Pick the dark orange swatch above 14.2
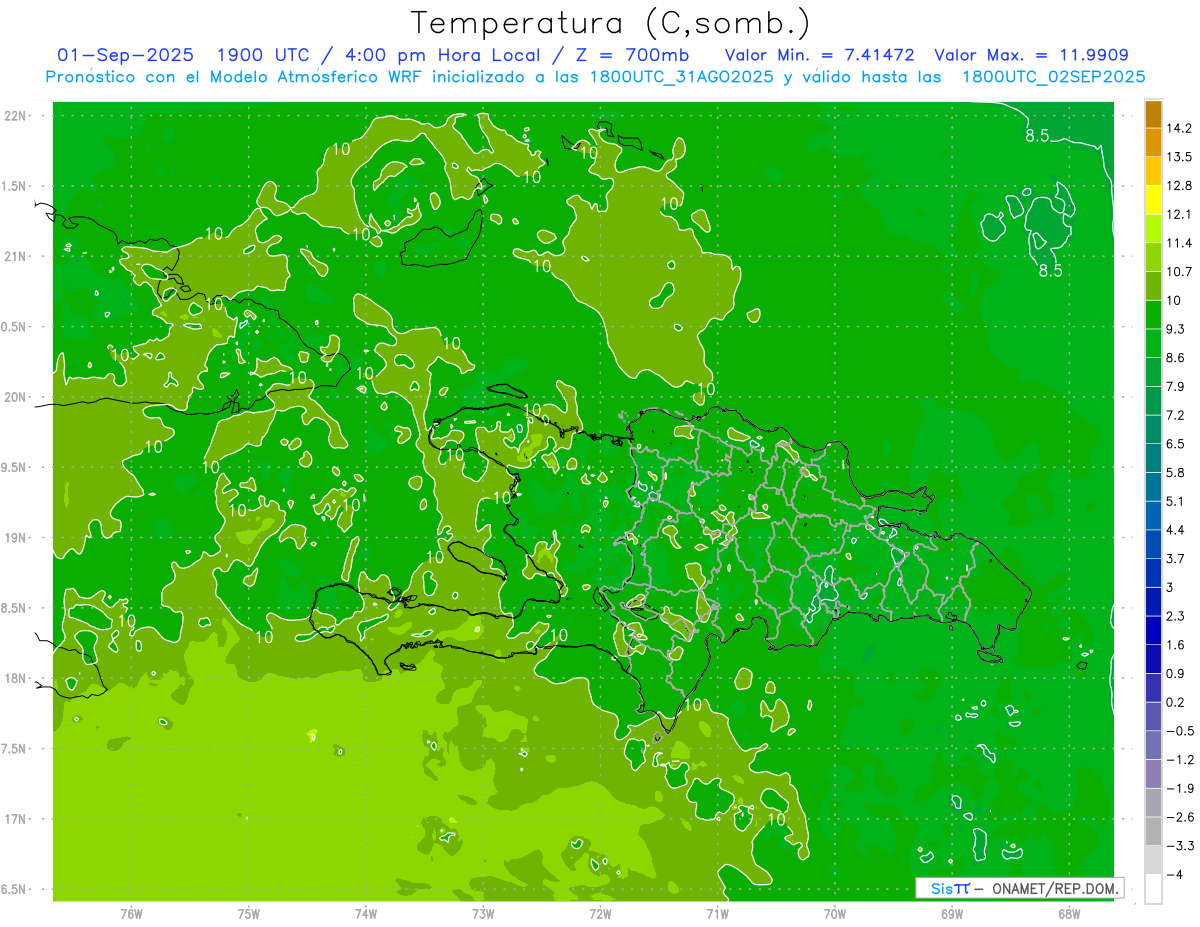Viewport: 1200px width, 927px height. (x=1153, y=114)
